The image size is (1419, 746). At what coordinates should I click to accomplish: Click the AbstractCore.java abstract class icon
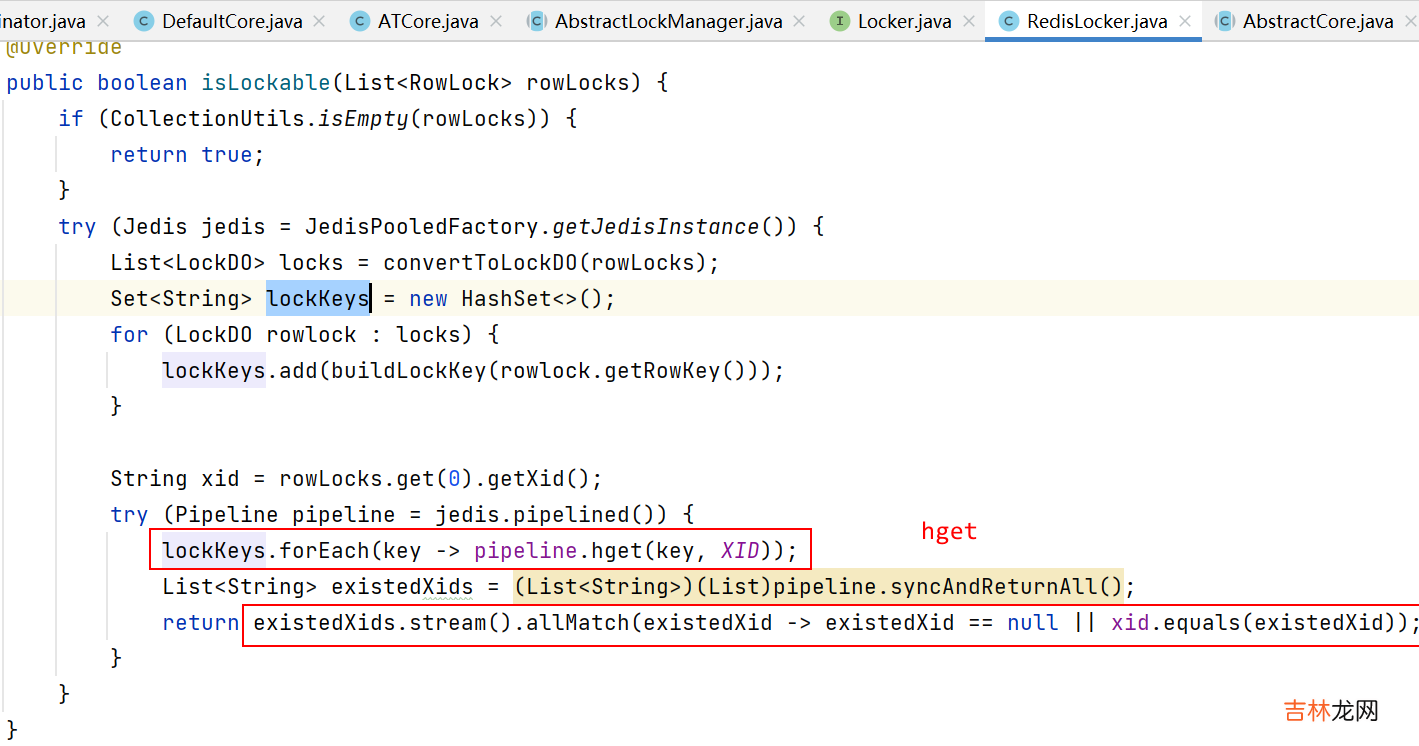(1225, 21)
